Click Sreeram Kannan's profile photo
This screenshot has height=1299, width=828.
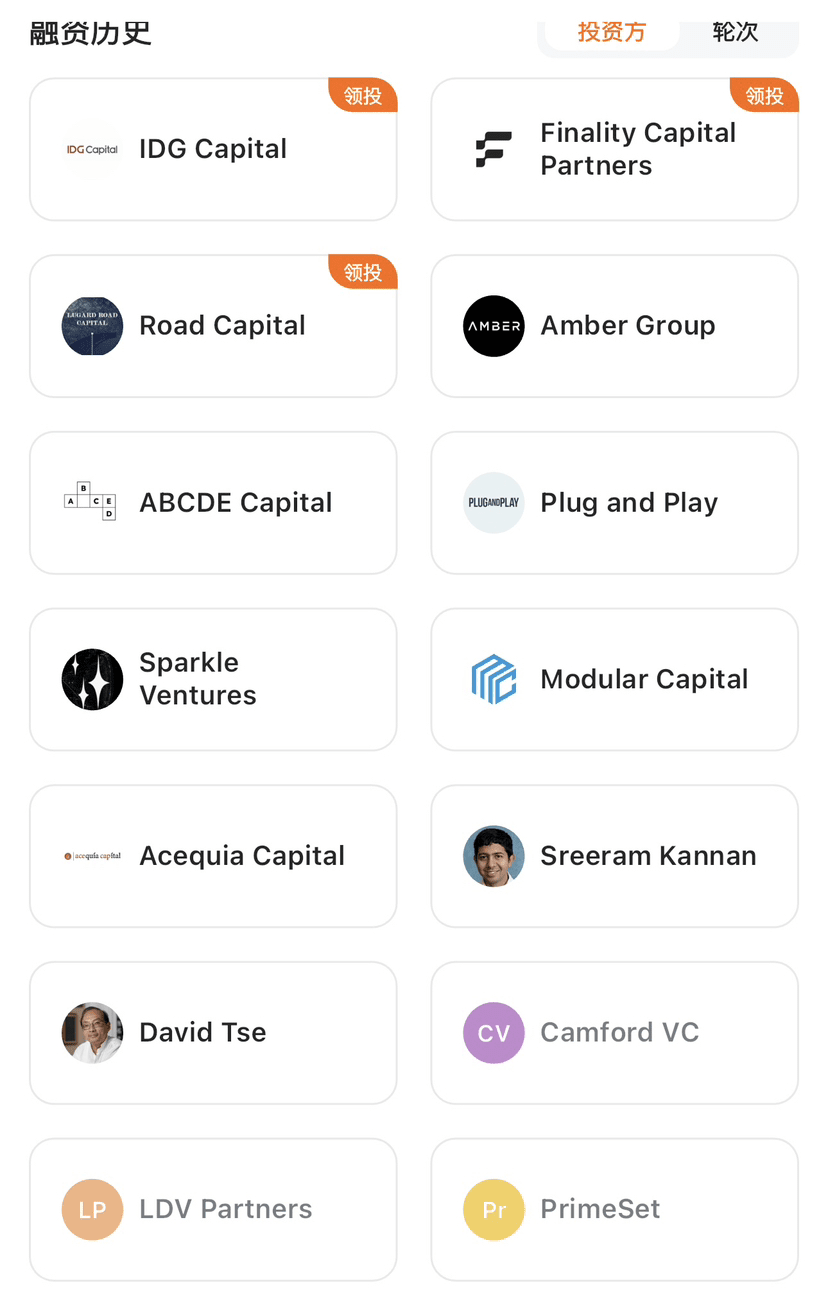pos(494,856)
